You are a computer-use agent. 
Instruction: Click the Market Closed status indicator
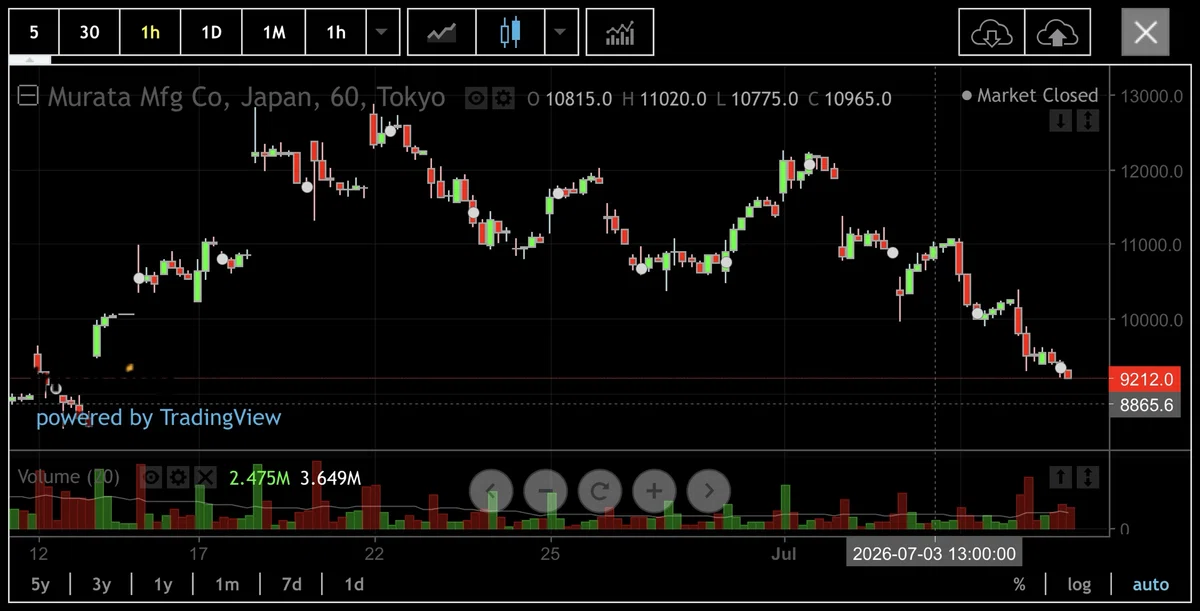pos(1030,95)
